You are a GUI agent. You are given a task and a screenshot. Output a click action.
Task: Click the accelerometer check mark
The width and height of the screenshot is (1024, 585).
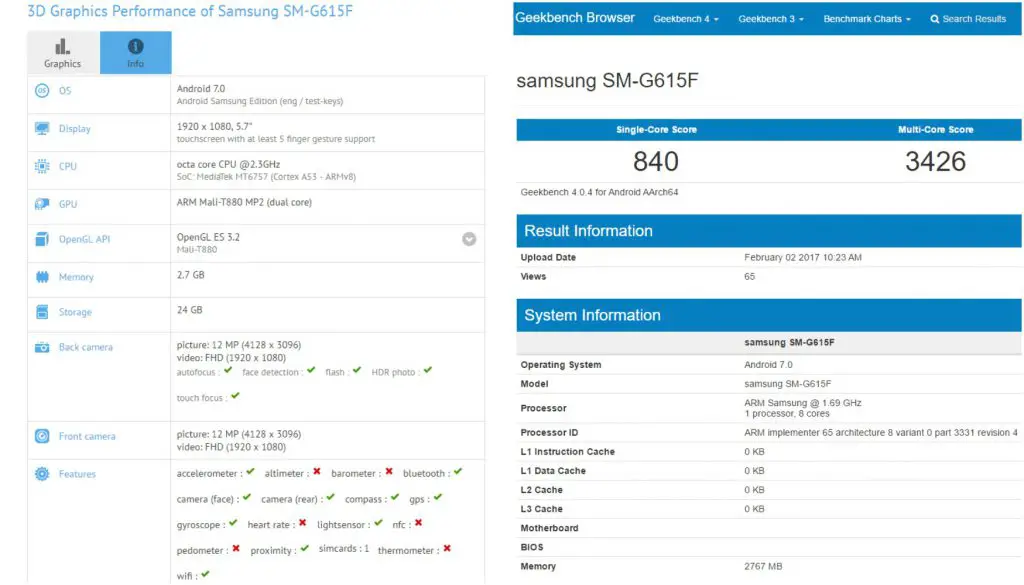click(250, 471)
